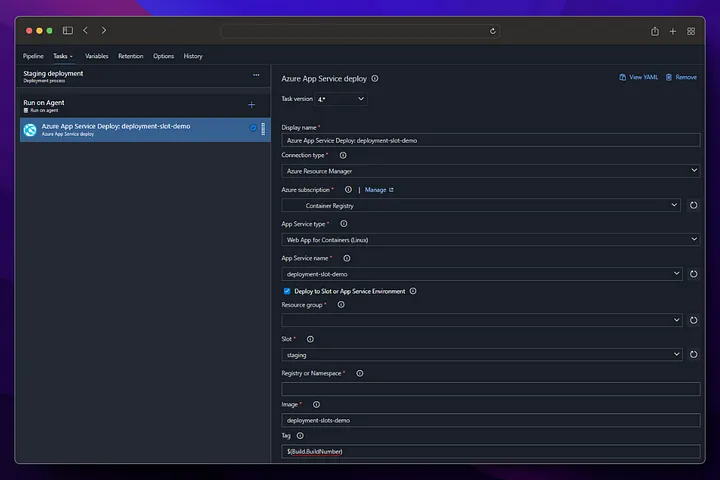Refresh the Azure subscription list

[x=693, y=205]
